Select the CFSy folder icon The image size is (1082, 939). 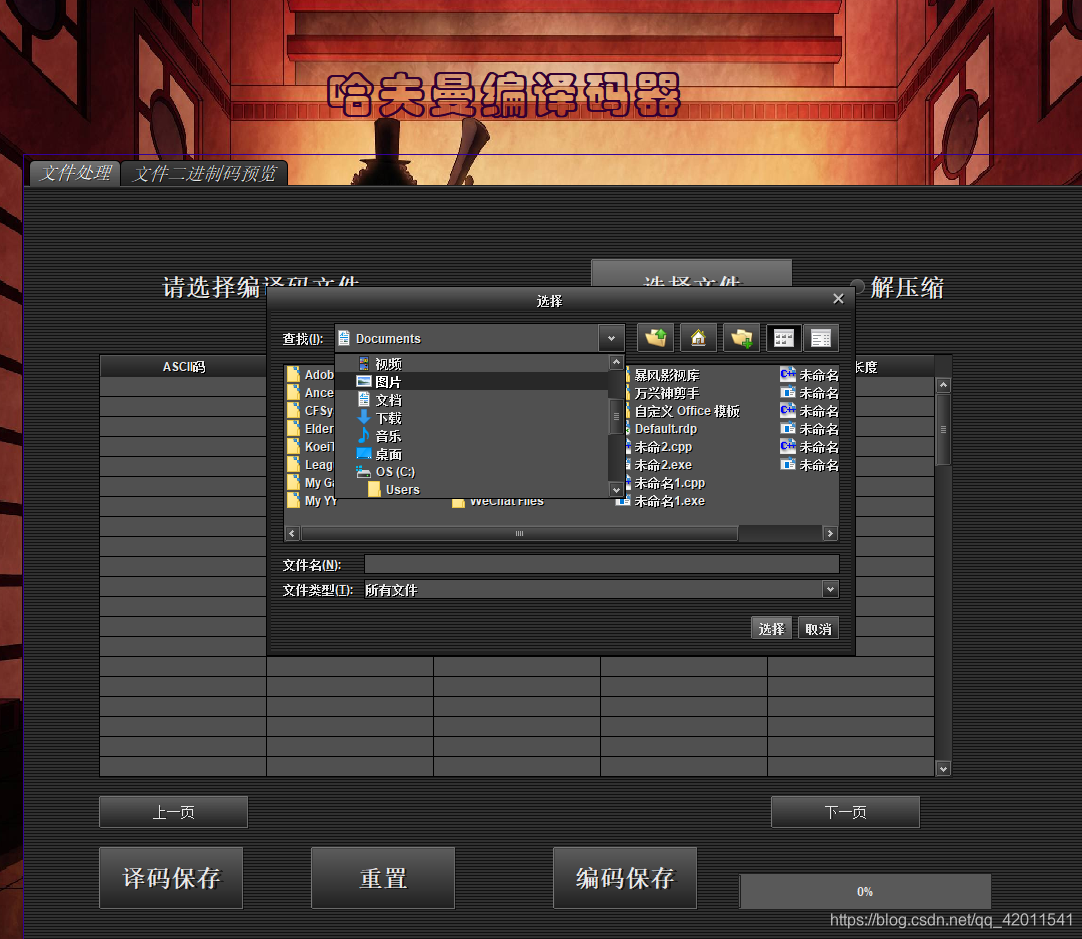[293, 410]
